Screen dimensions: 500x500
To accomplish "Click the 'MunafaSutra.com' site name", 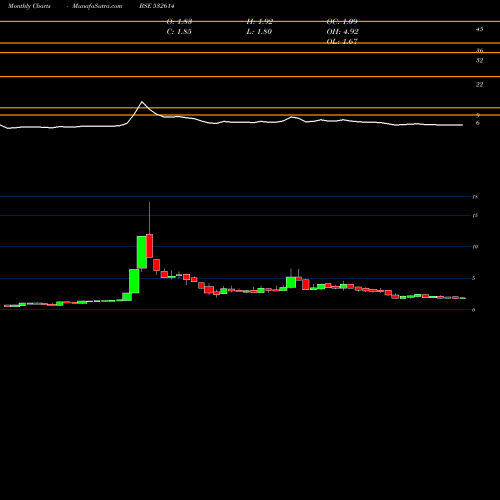I will click(97, 6).
